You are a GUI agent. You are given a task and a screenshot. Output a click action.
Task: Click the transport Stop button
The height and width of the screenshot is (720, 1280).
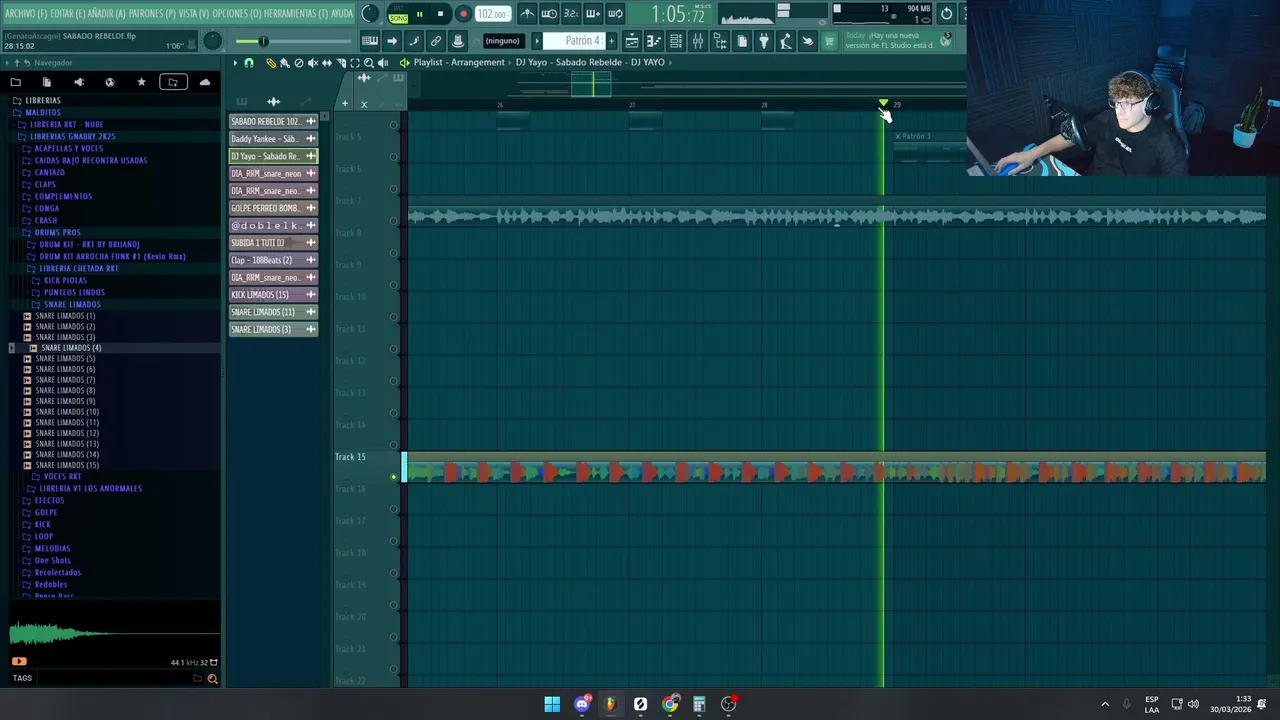(x=440, y=14)
